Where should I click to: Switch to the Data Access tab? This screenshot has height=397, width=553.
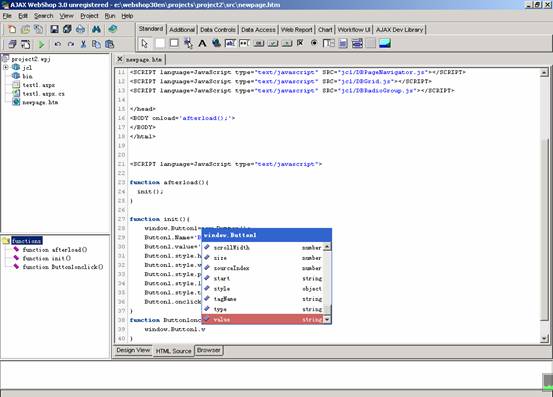click(x=258, y=30)
